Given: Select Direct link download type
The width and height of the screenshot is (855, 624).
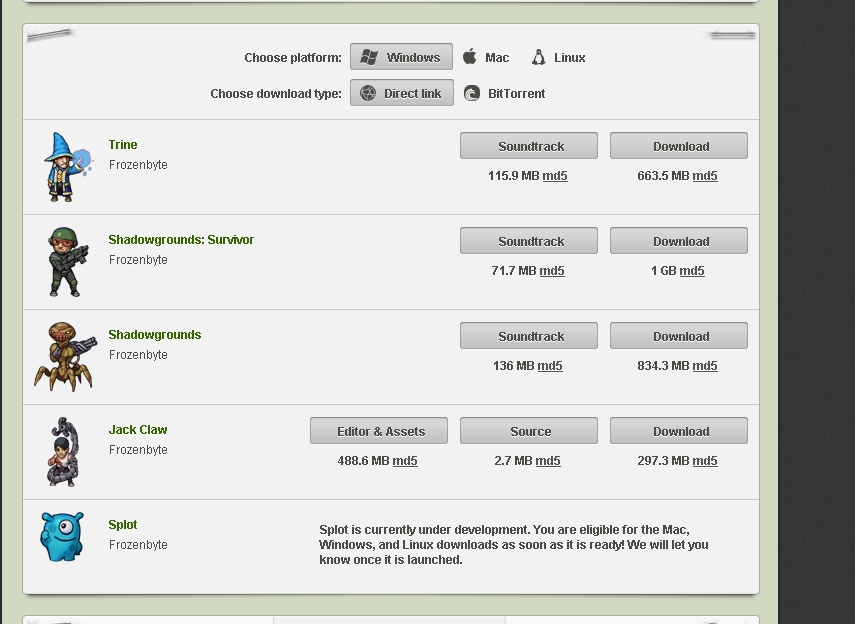Looking at the screenshot, I should click(402, 93).
